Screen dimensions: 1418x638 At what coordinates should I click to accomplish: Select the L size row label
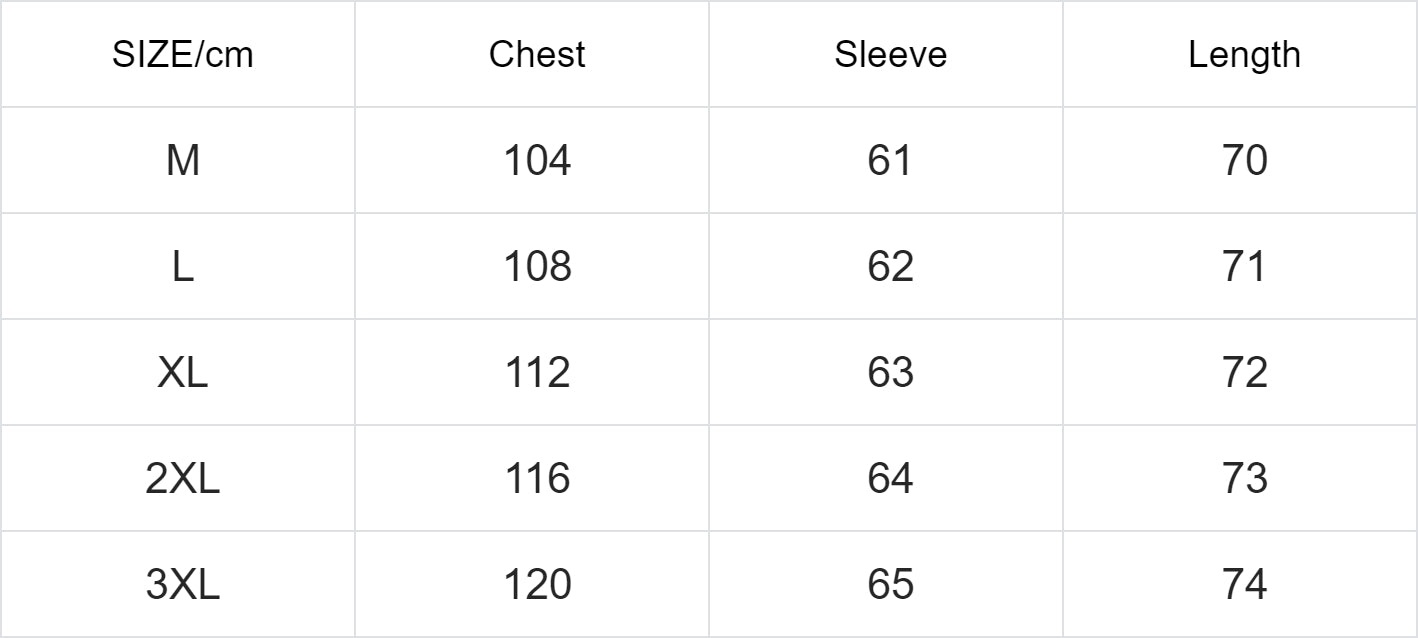click(182, 266)
